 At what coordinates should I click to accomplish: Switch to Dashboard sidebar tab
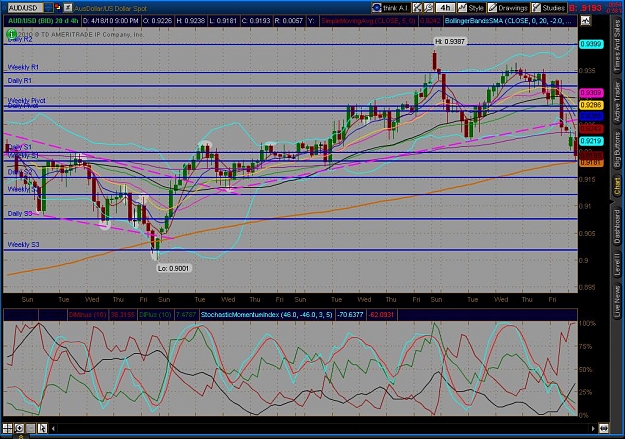point(617,226)
